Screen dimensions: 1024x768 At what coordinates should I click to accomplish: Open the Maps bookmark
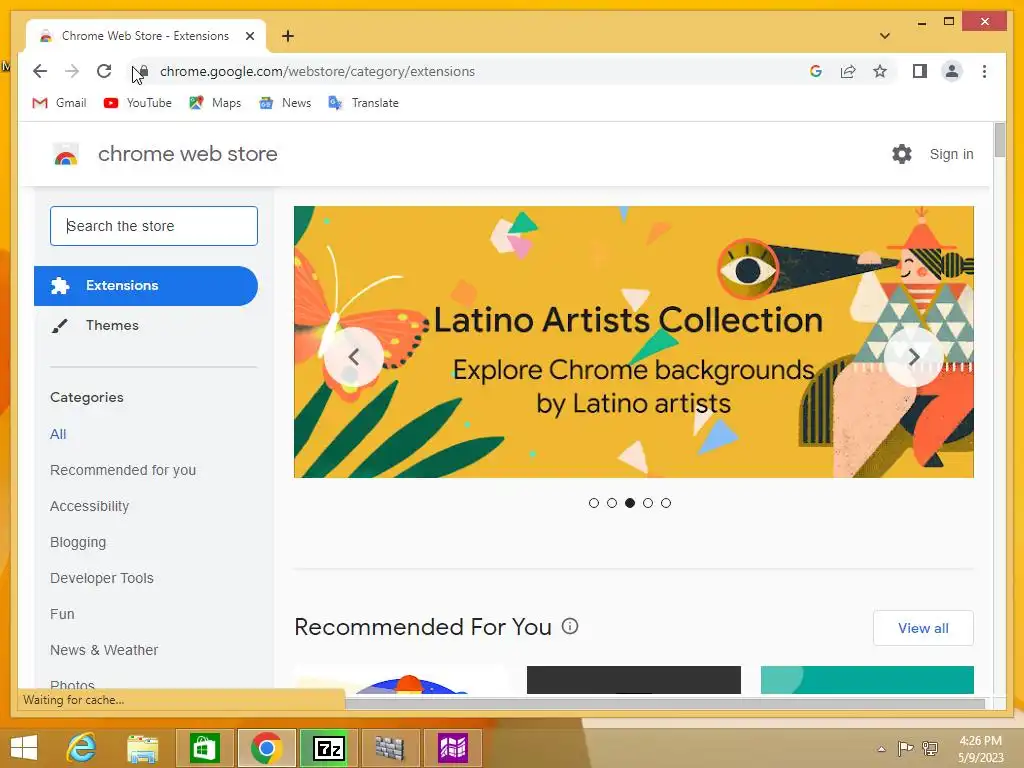(215, 103)
